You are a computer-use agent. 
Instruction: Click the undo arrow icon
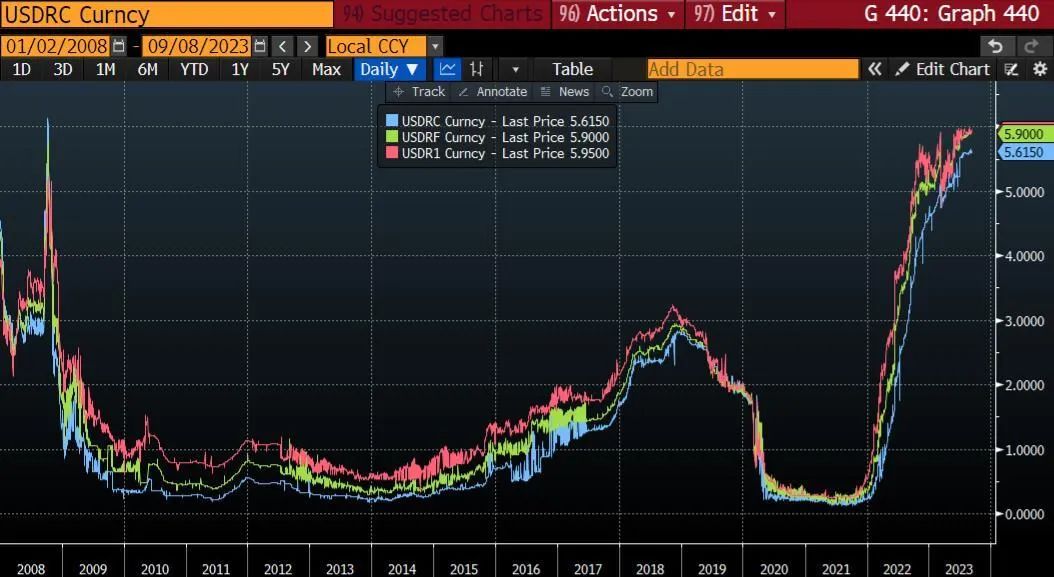tap(994, 46)
